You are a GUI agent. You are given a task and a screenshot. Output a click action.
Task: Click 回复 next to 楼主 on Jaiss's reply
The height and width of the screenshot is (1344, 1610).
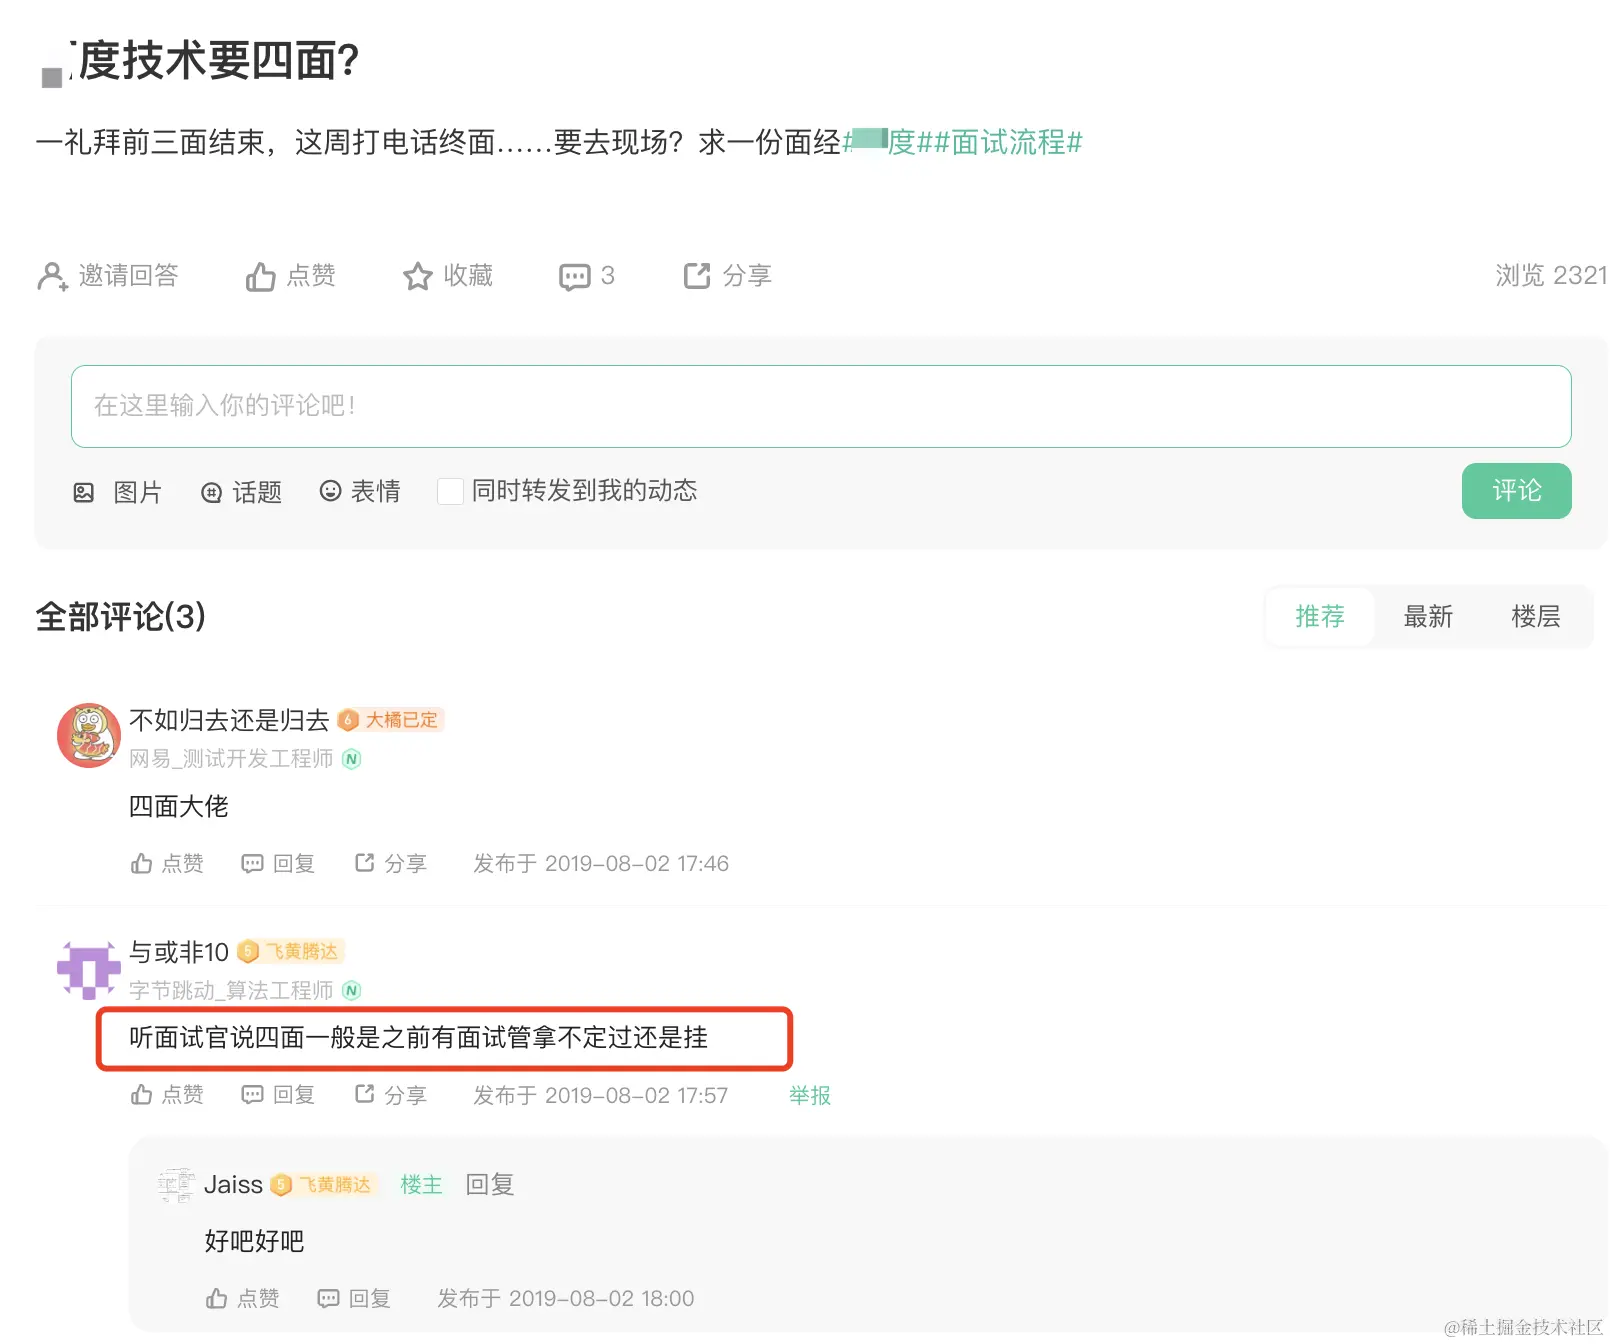pyautogui.click(x=489, y=1185)
